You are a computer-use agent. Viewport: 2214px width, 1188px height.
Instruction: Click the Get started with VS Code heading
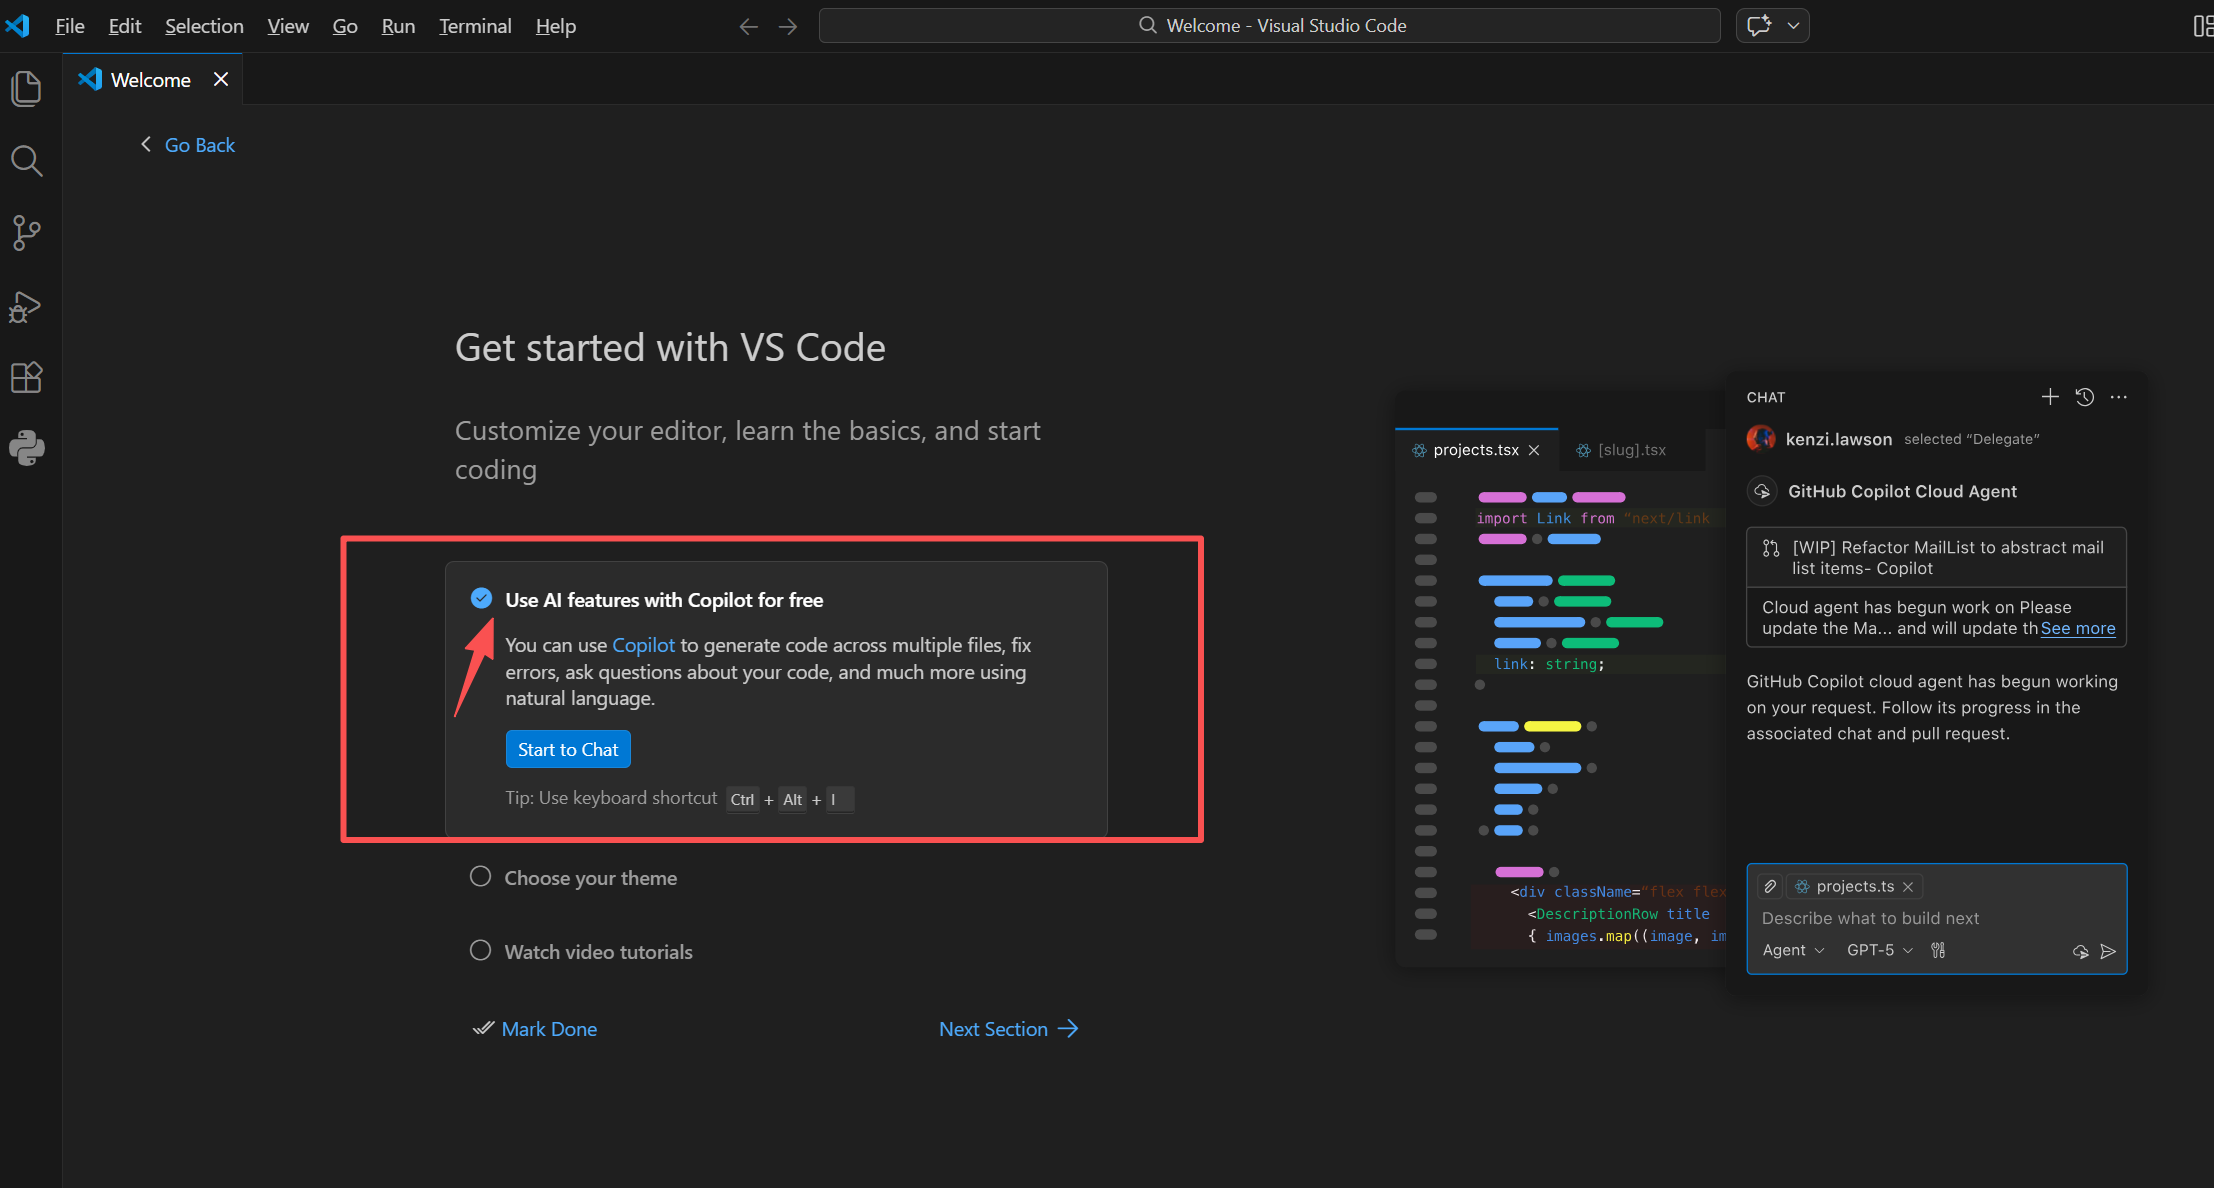(x=670, y=347)
